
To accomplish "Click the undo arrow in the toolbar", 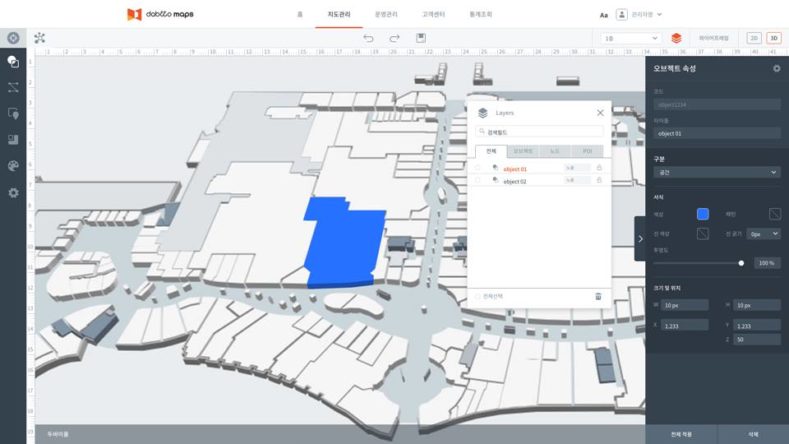I will [368, 38].
